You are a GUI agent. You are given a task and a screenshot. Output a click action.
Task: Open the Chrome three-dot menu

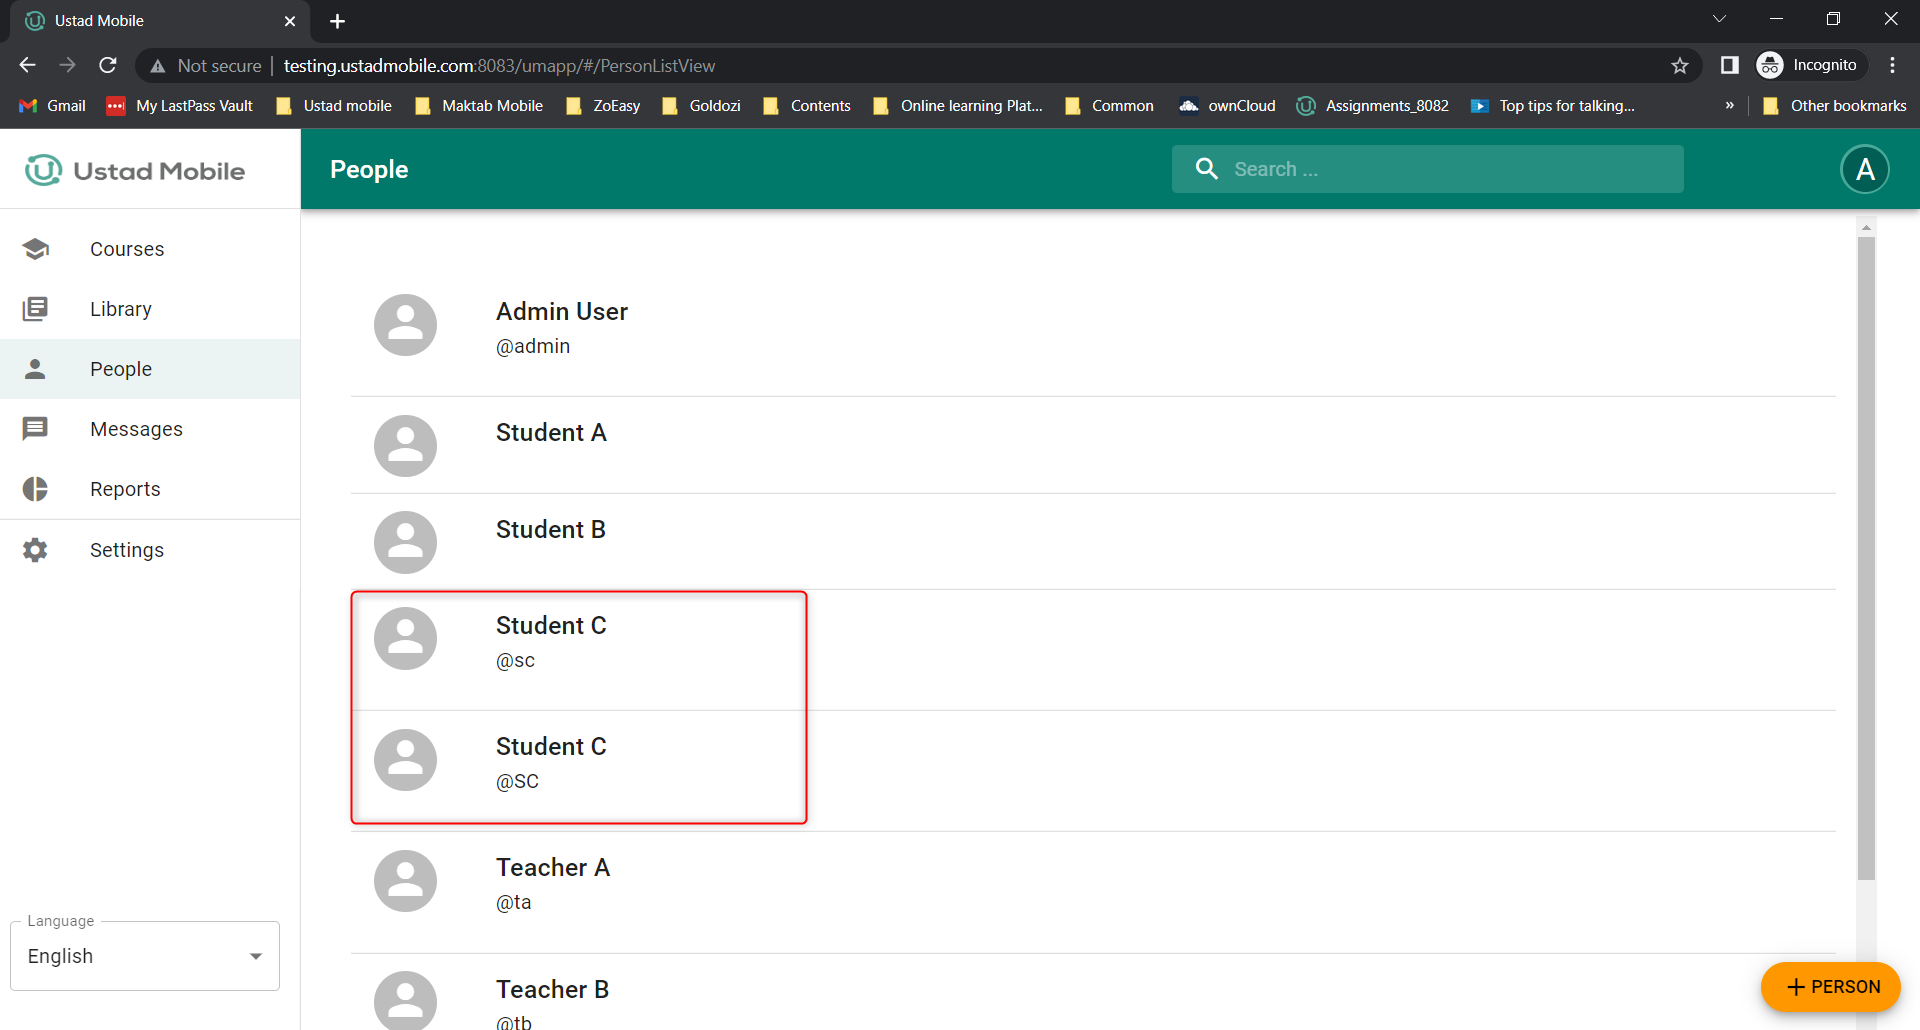tap(1892, 65)
